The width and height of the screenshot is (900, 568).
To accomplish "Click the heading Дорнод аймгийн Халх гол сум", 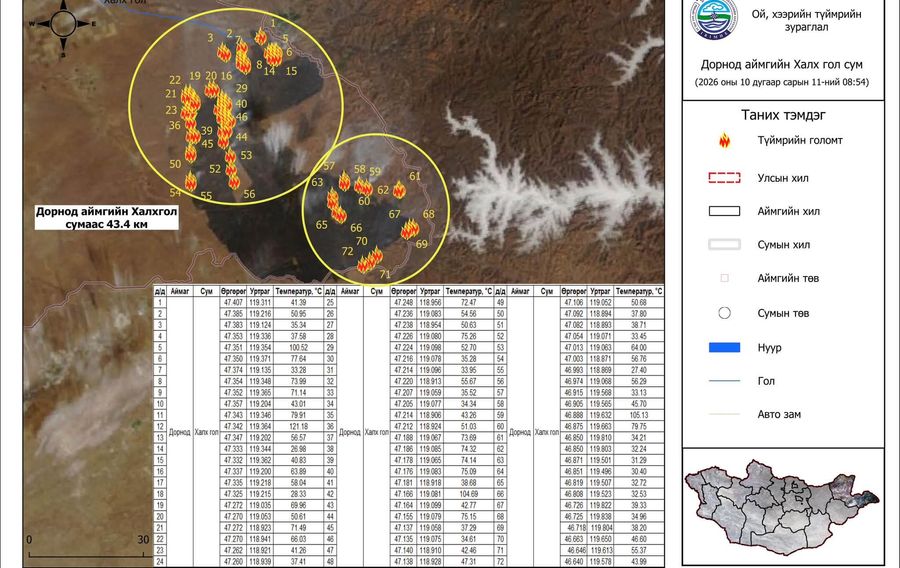I will click(x=782, y=65).
